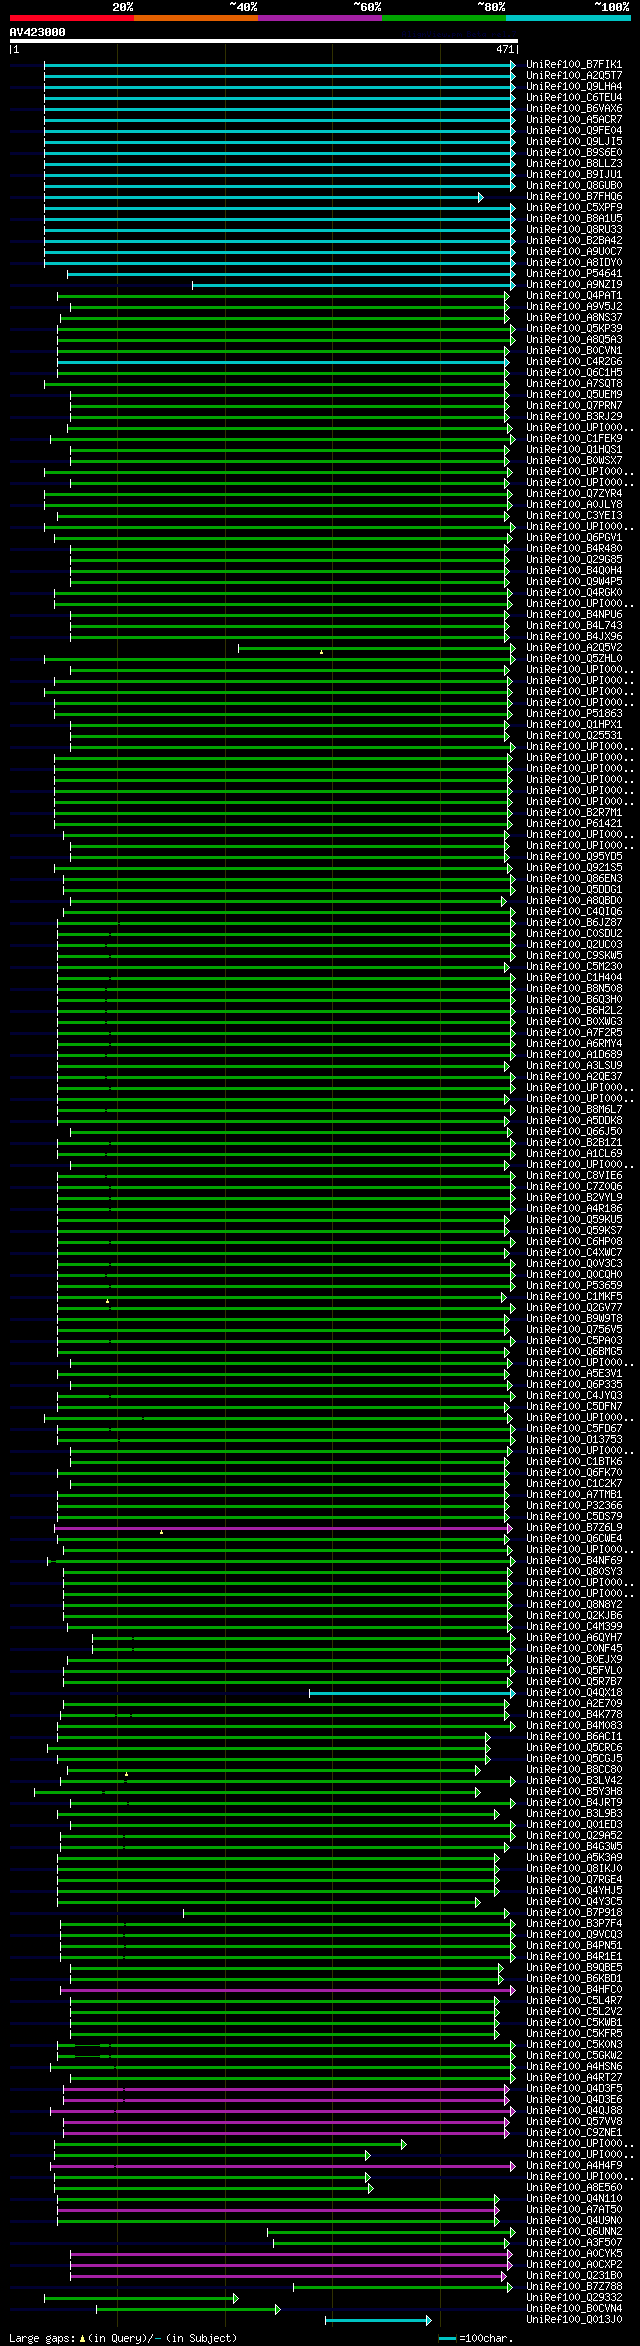Viewport: 640px width, 2346px height.
Task: Click the UniRef100_B7FHQ6 label
Action: pyautogui.click(x=574, y=197)
